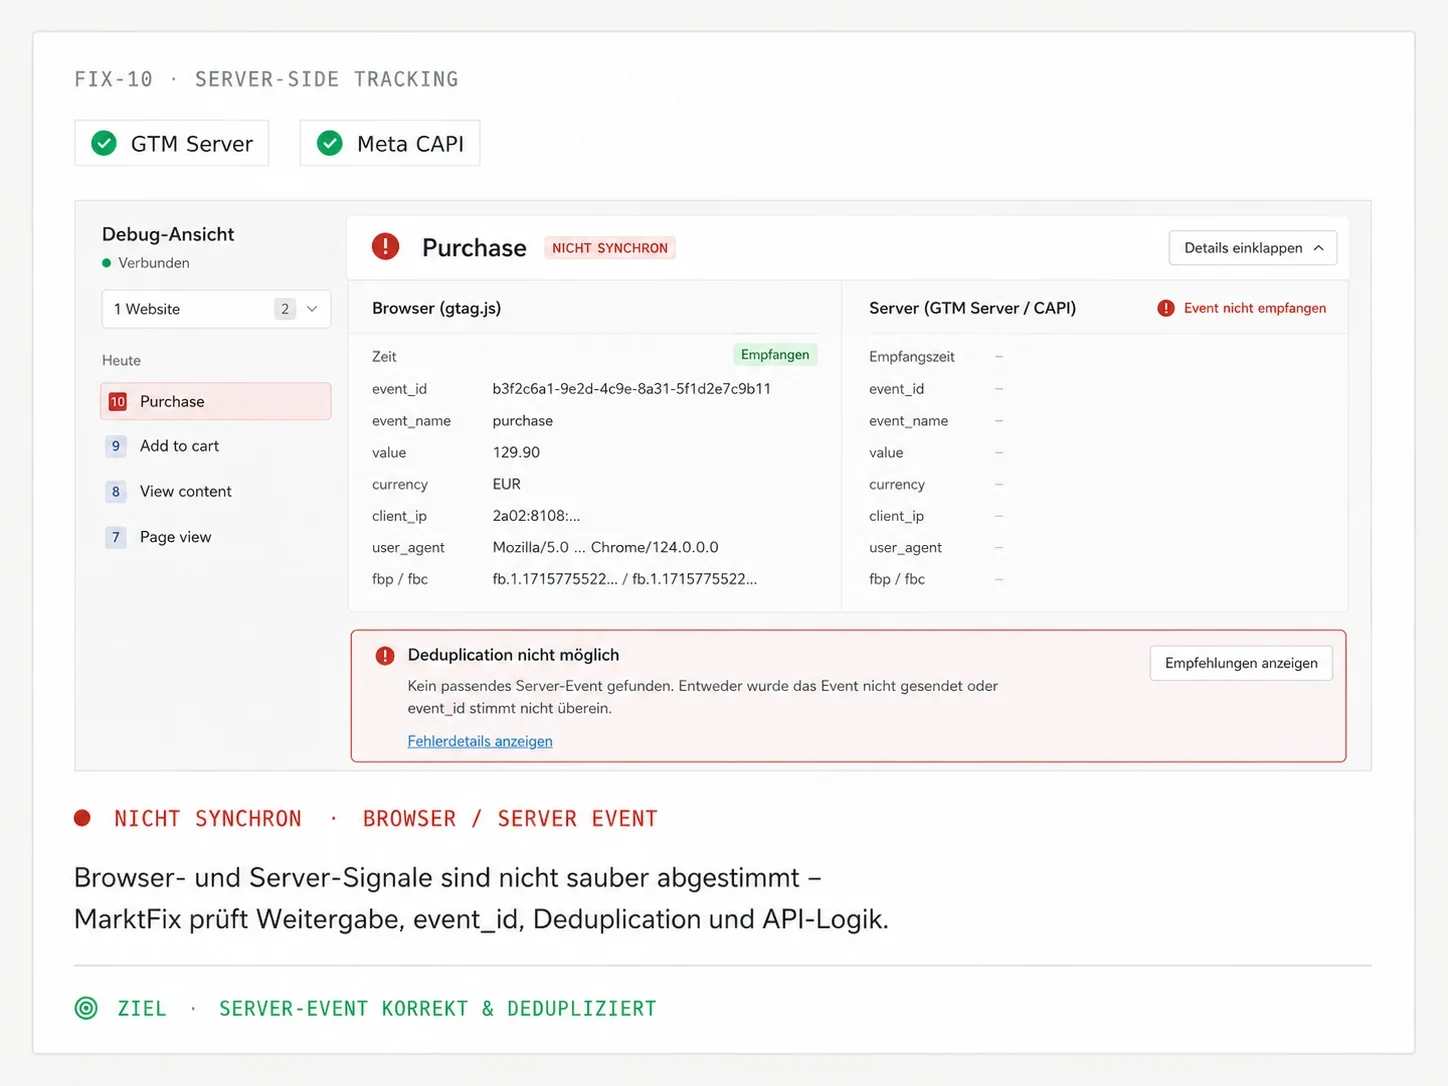Image resolution: width=1448 pixels, height=1086 pixels.
Task: Click the Meta CAPI status chip
Action: 390,143
